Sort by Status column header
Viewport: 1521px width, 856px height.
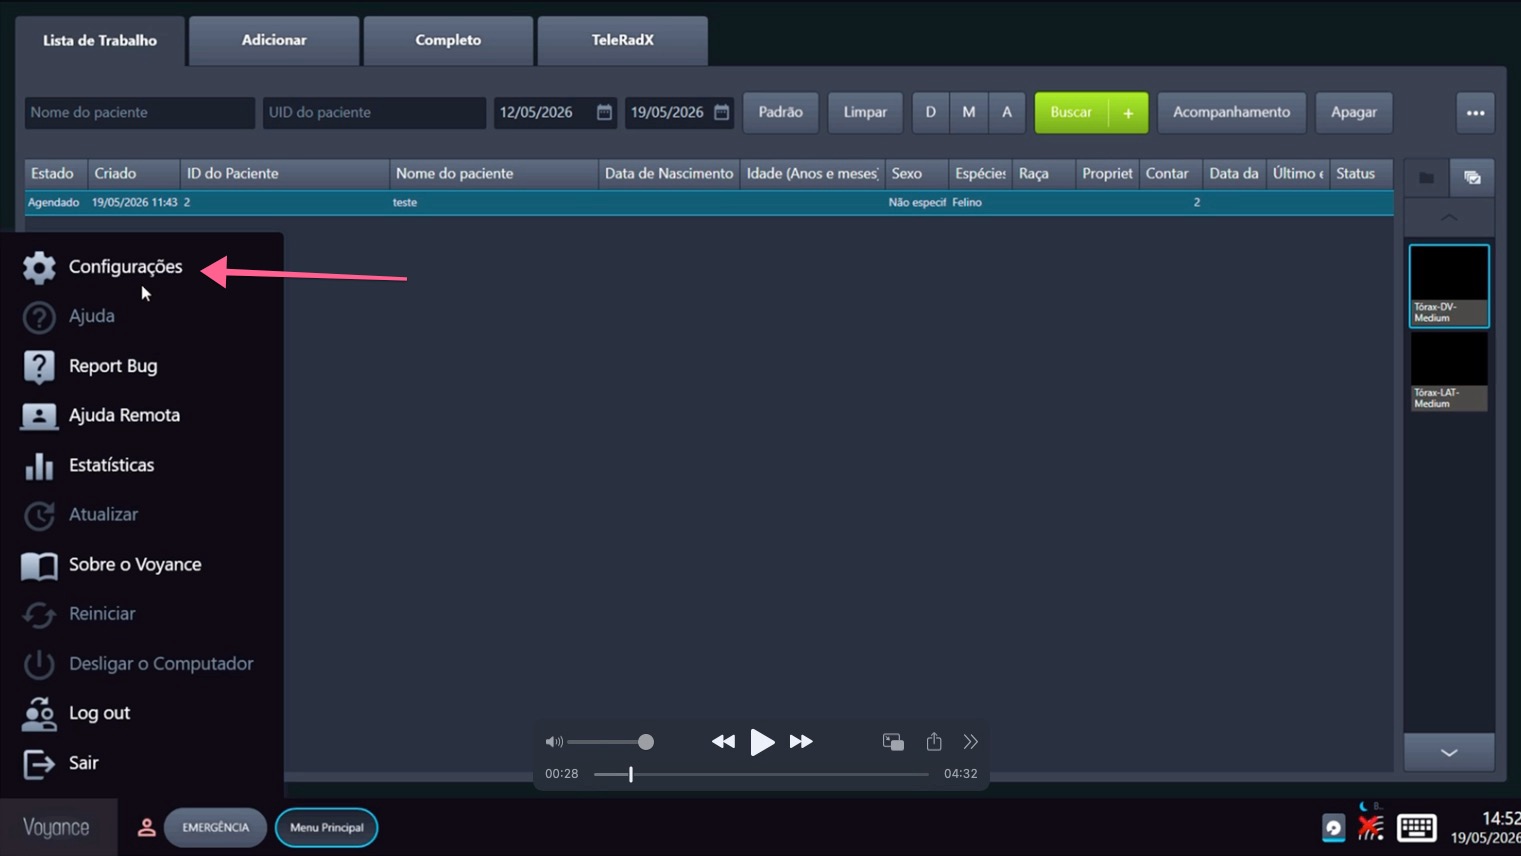1361,174
